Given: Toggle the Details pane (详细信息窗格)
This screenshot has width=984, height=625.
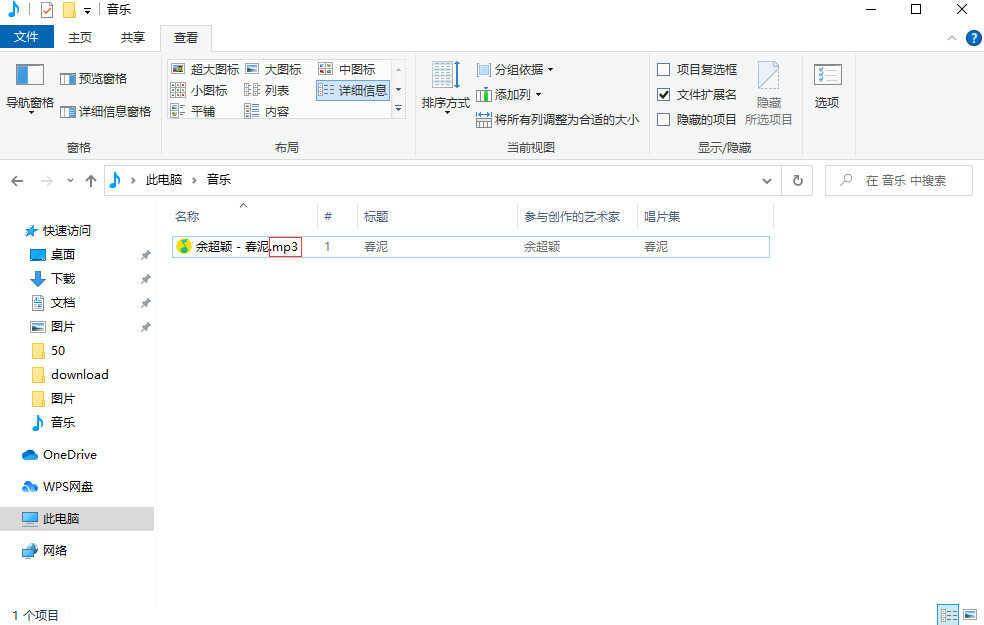Looking at the screenshot, I should pyautogui.click(x=106, y=111).
